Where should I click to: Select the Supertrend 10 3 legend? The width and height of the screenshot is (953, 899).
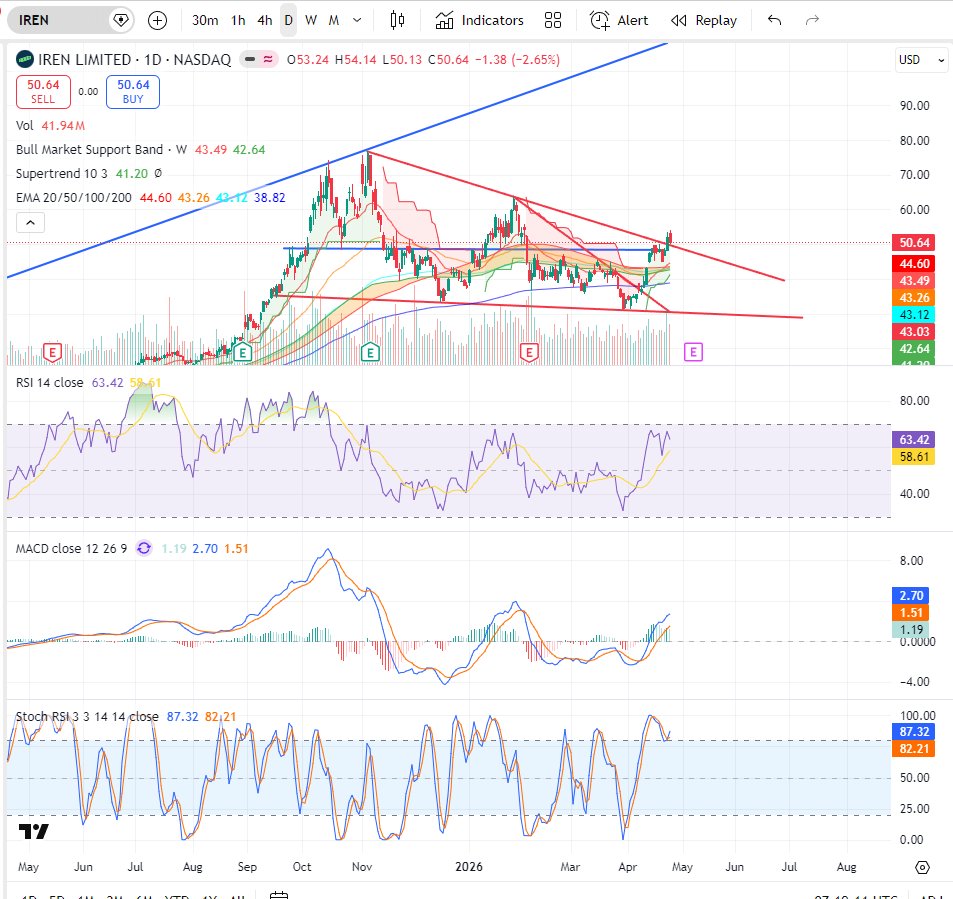[89, 174]
